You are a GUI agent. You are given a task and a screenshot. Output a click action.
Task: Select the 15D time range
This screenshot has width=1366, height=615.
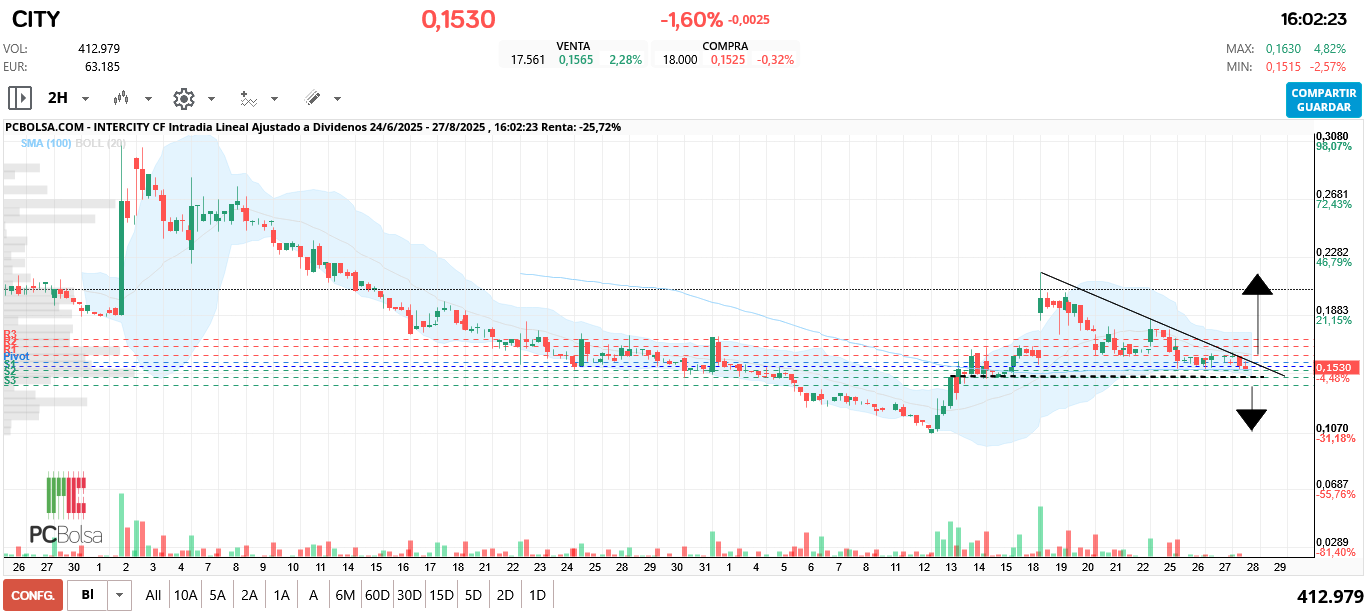coord(441,595)
